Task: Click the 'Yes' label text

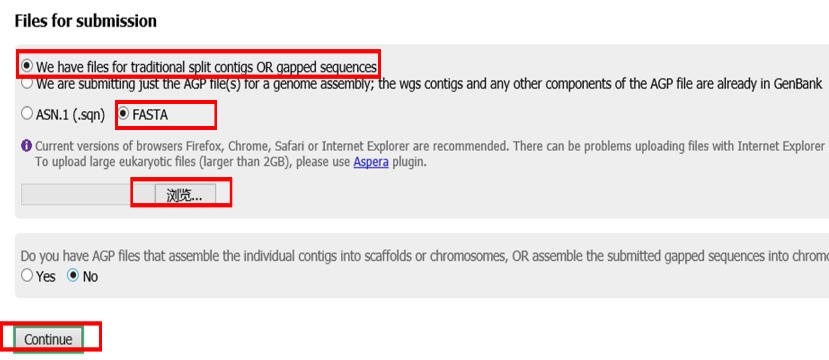Action: [x=45, y=276]
